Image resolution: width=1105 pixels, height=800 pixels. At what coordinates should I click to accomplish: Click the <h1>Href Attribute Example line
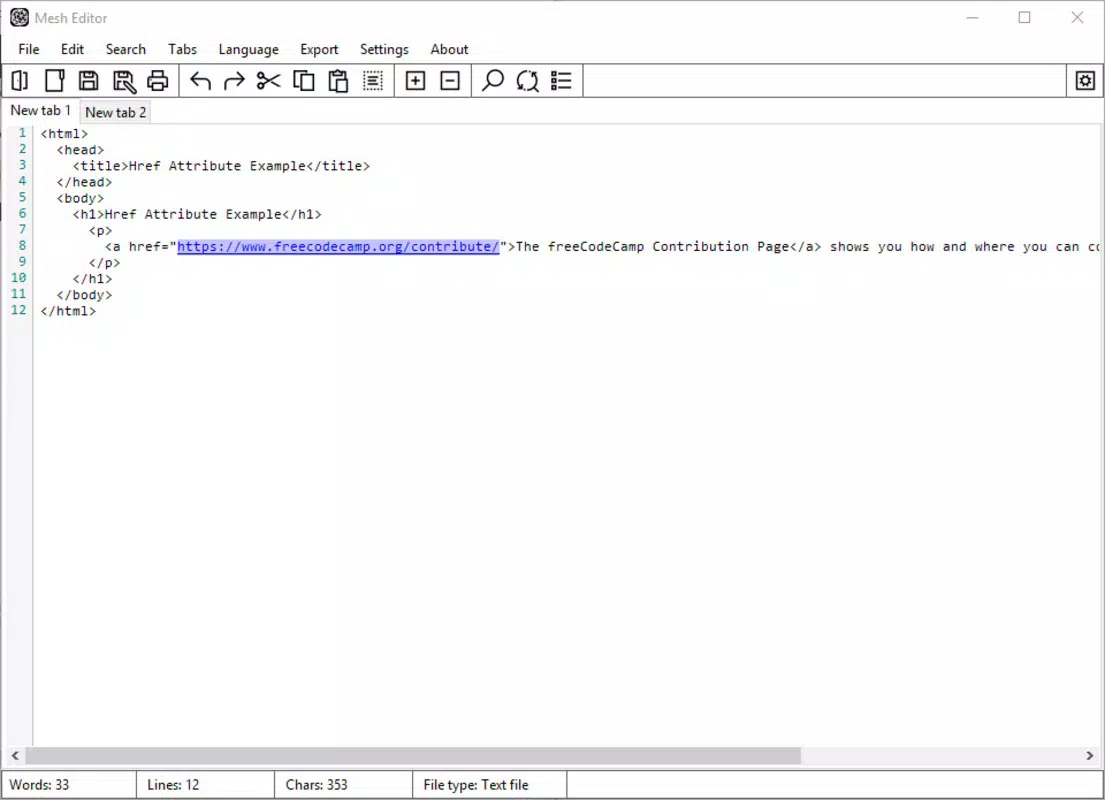coord(197,214)
